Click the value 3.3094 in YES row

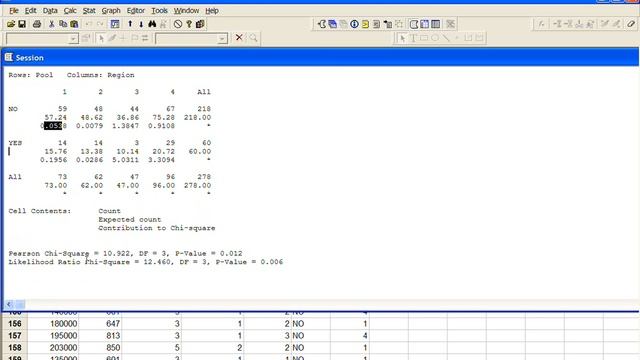click(161, 160)
